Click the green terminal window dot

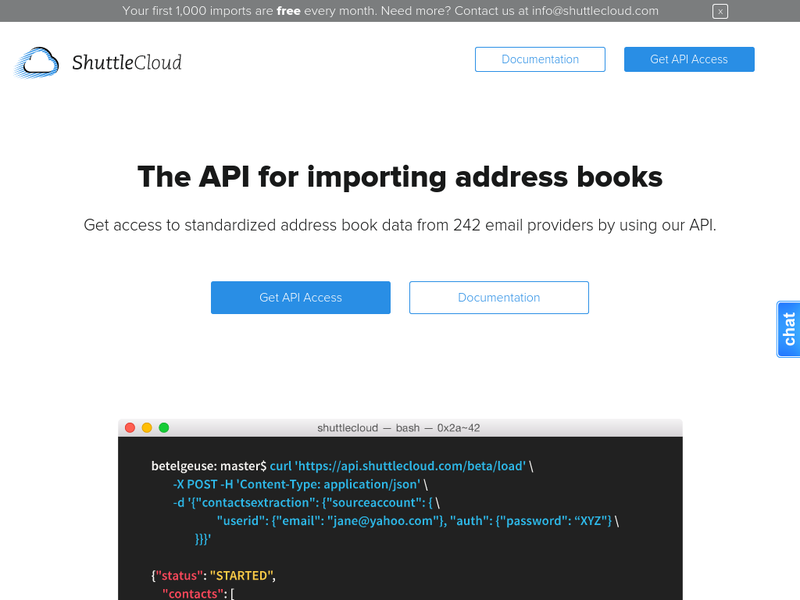[164, 428]
